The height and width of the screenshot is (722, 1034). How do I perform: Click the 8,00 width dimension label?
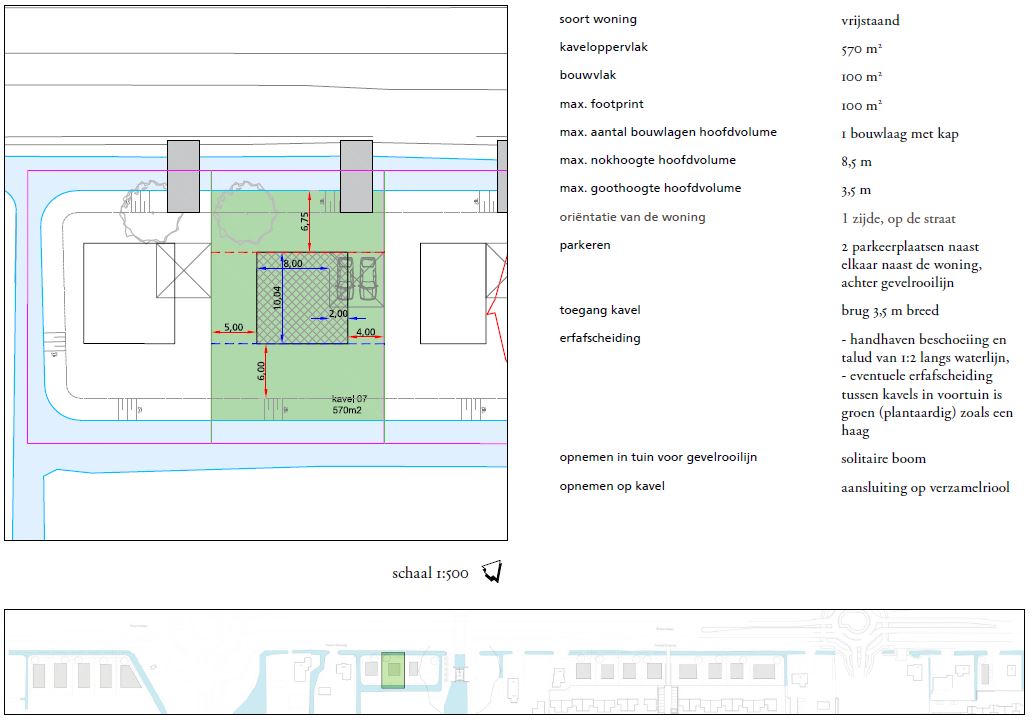tap(292, 263)
